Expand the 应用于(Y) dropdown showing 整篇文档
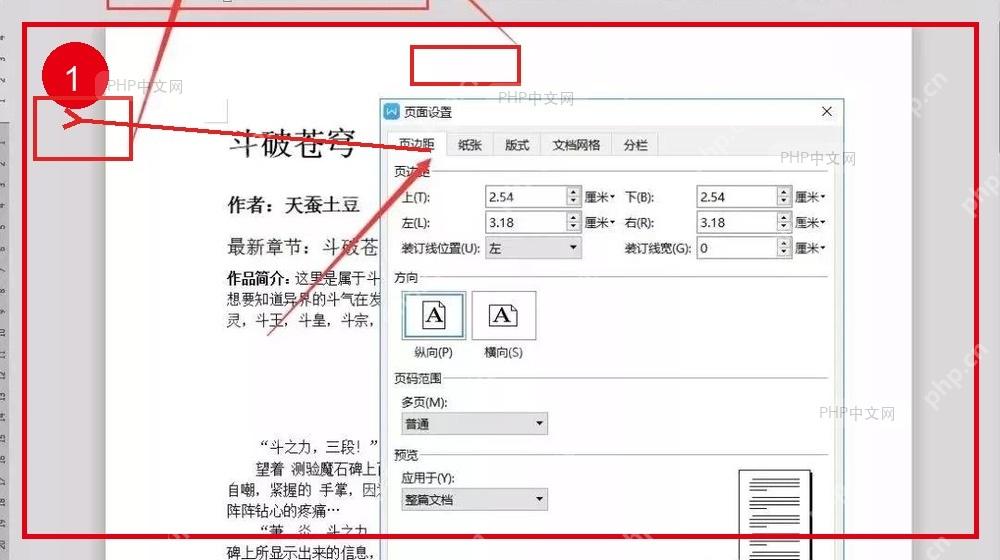1000x560 pixels. point(474,499)
